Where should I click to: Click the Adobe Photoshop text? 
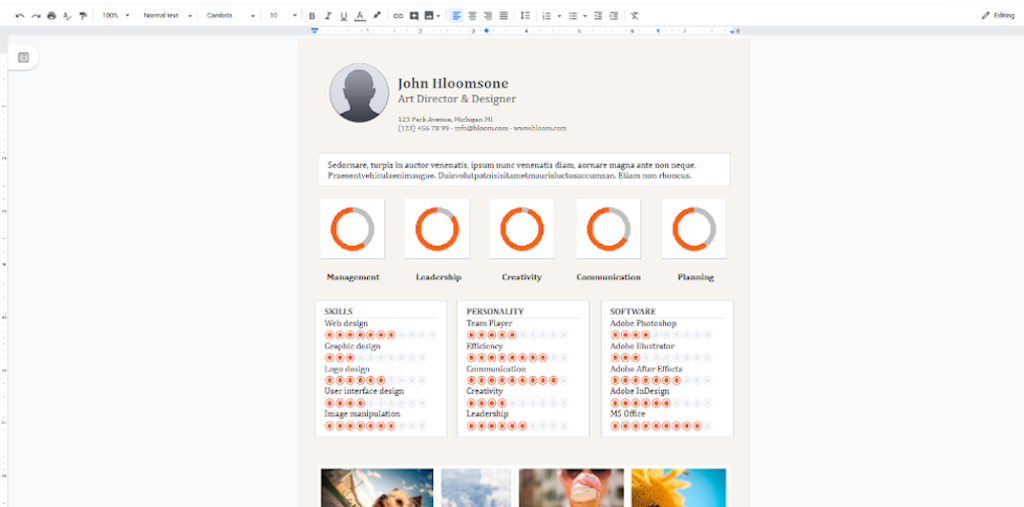click(643, 323)
